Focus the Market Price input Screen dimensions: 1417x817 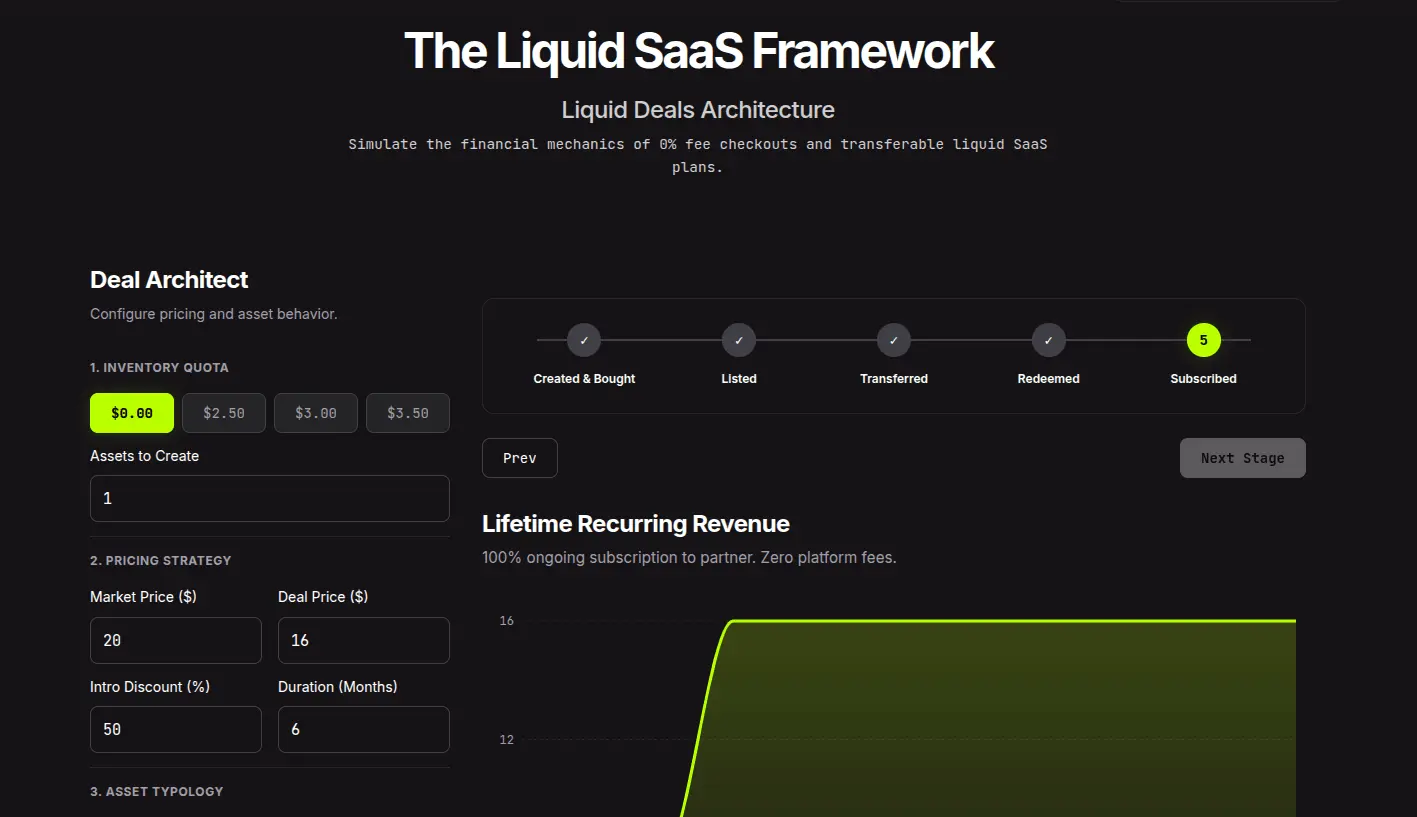pos(176,640)
